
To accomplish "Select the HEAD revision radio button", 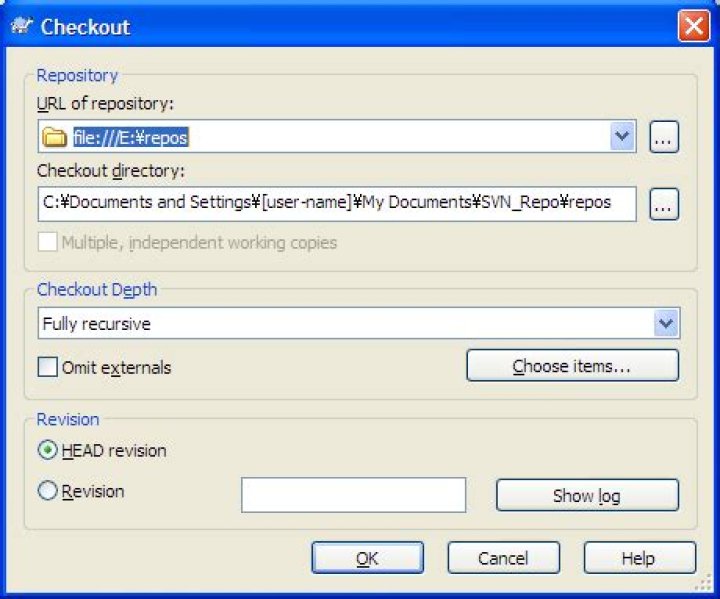I will (x=47, y=450).
